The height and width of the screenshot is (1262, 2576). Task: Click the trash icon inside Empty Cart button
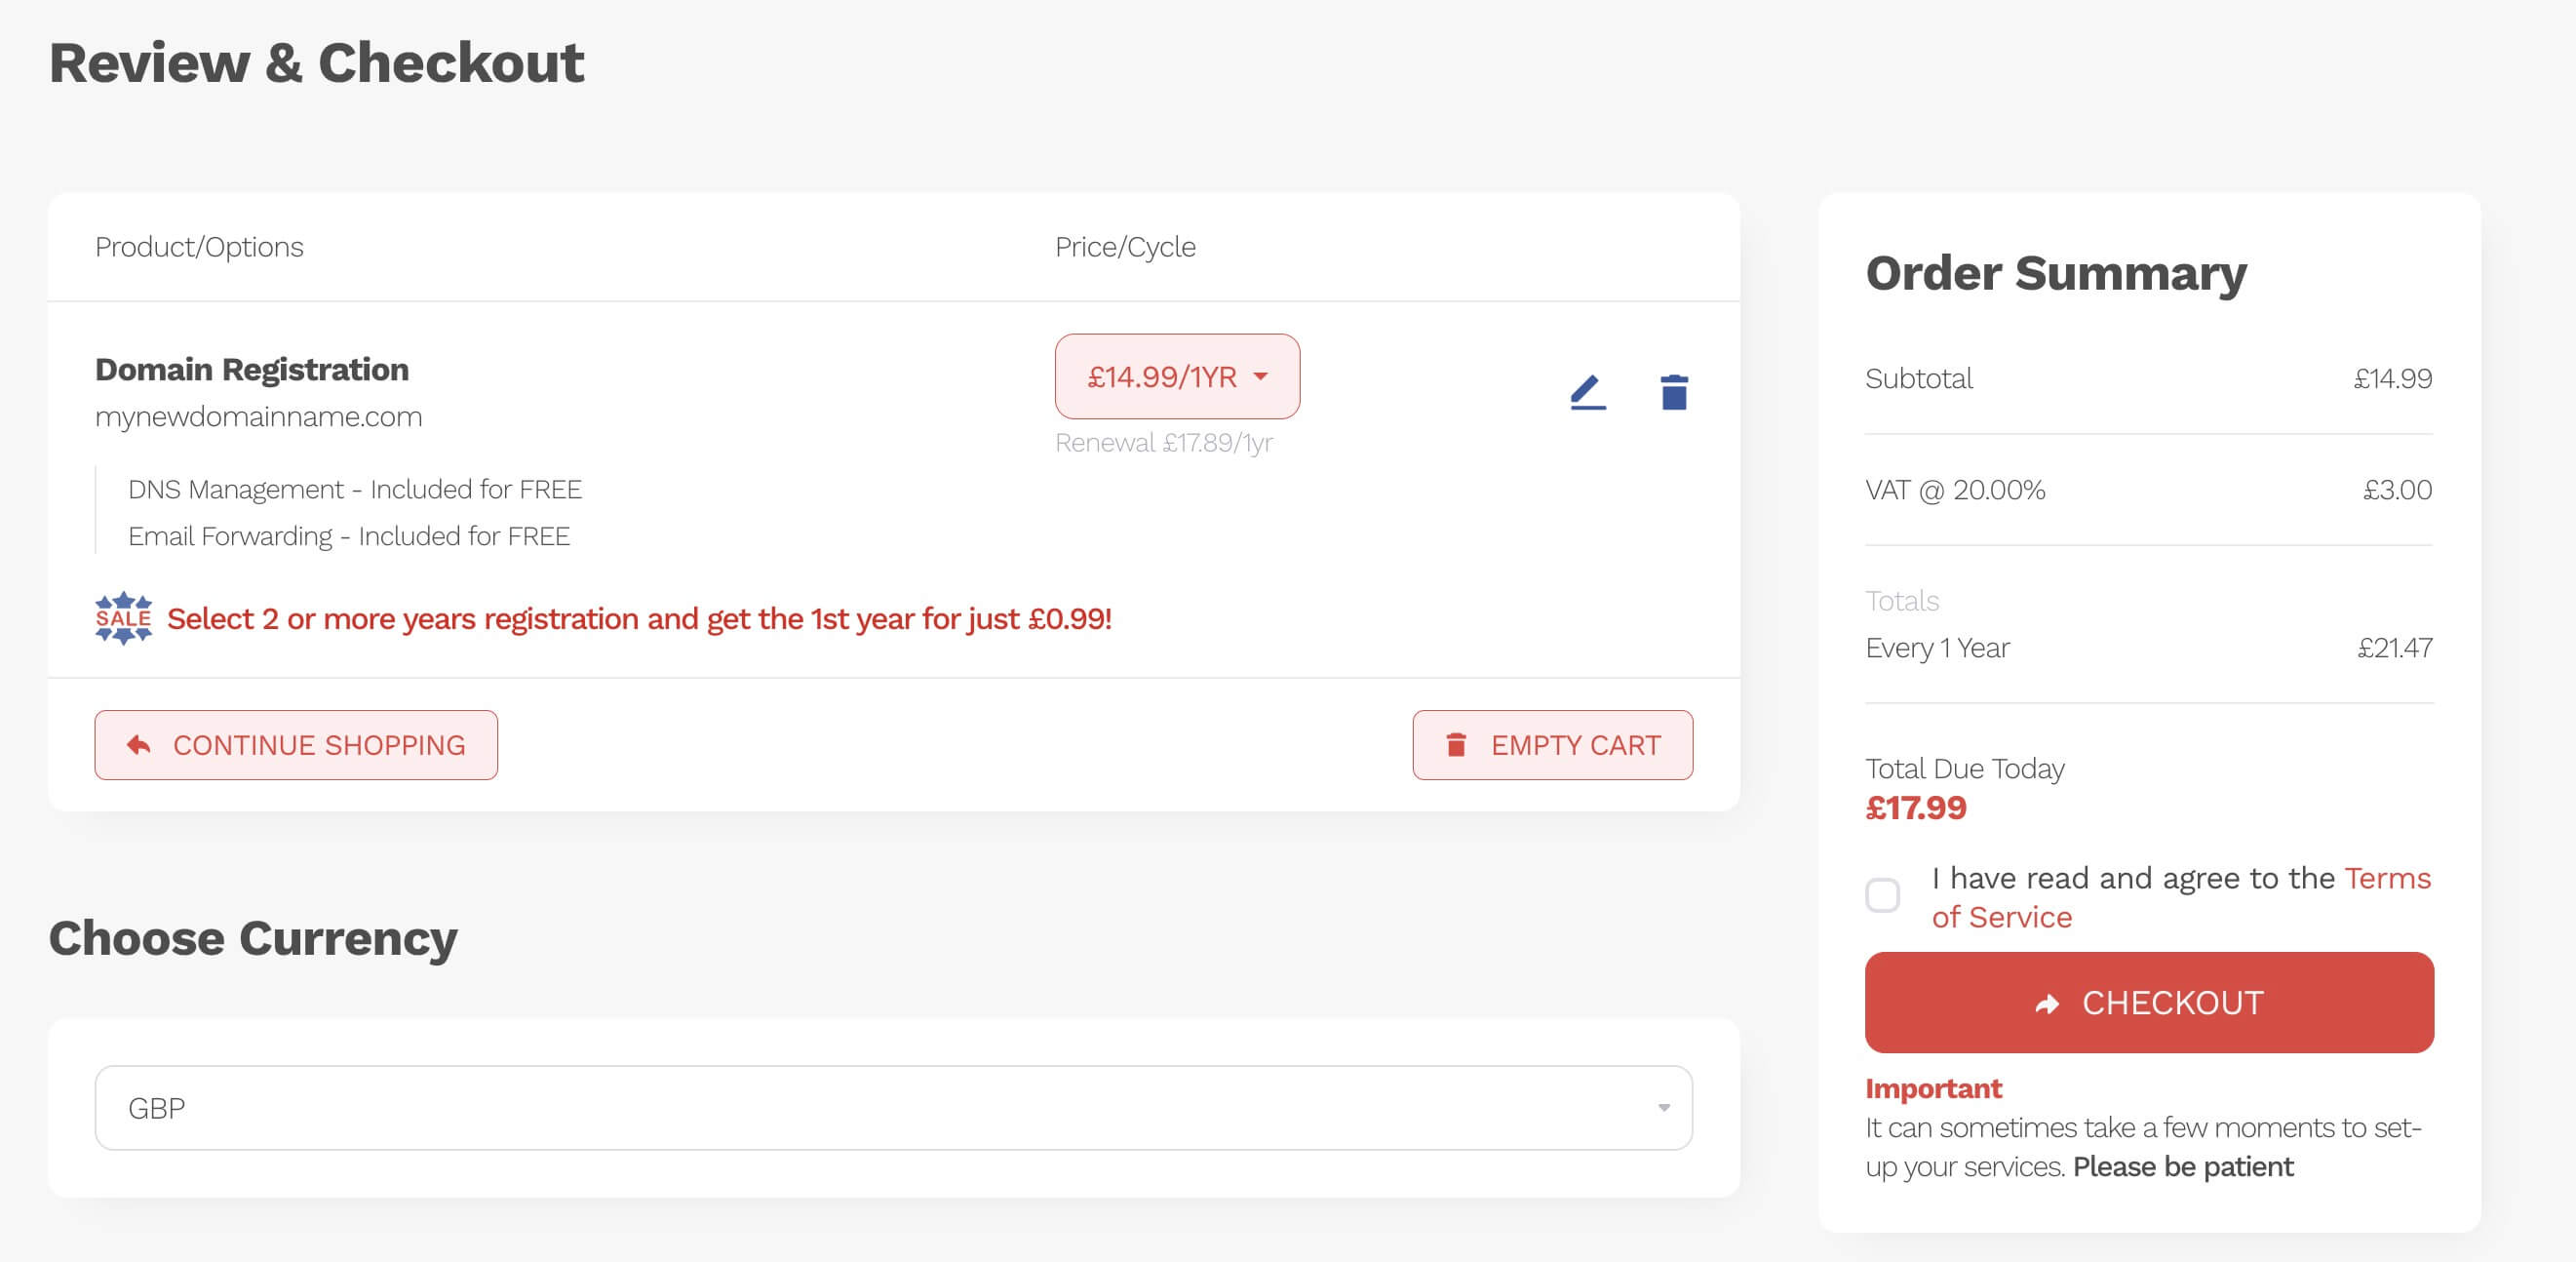(x=1455, y=744)
